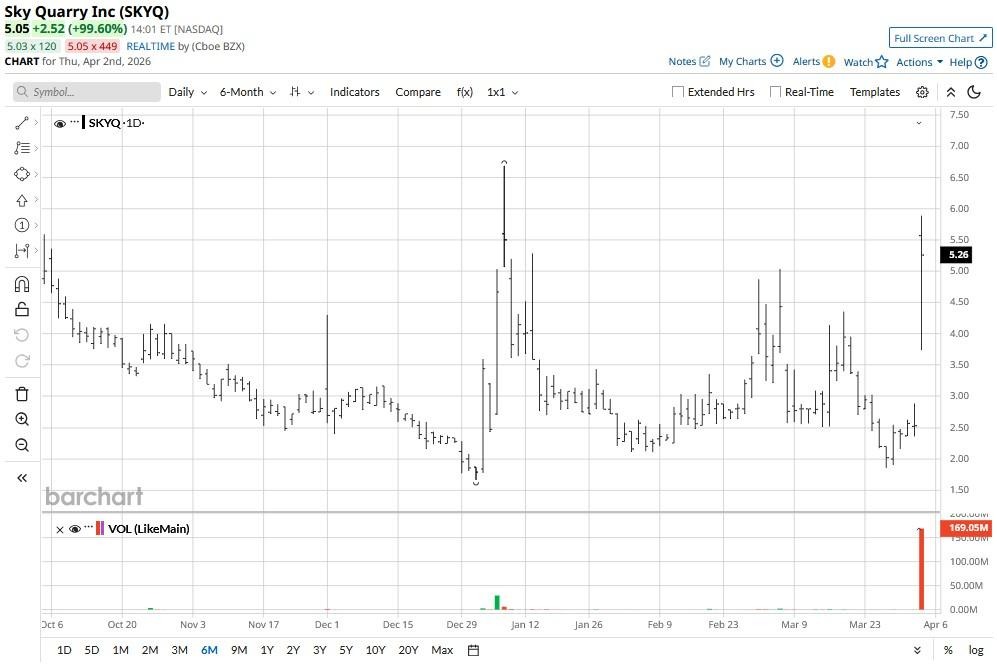Image resolution: width=997 pixels, height=665 pixels.
Task: Click the Symbol search field
Action: tap(86, 92)
